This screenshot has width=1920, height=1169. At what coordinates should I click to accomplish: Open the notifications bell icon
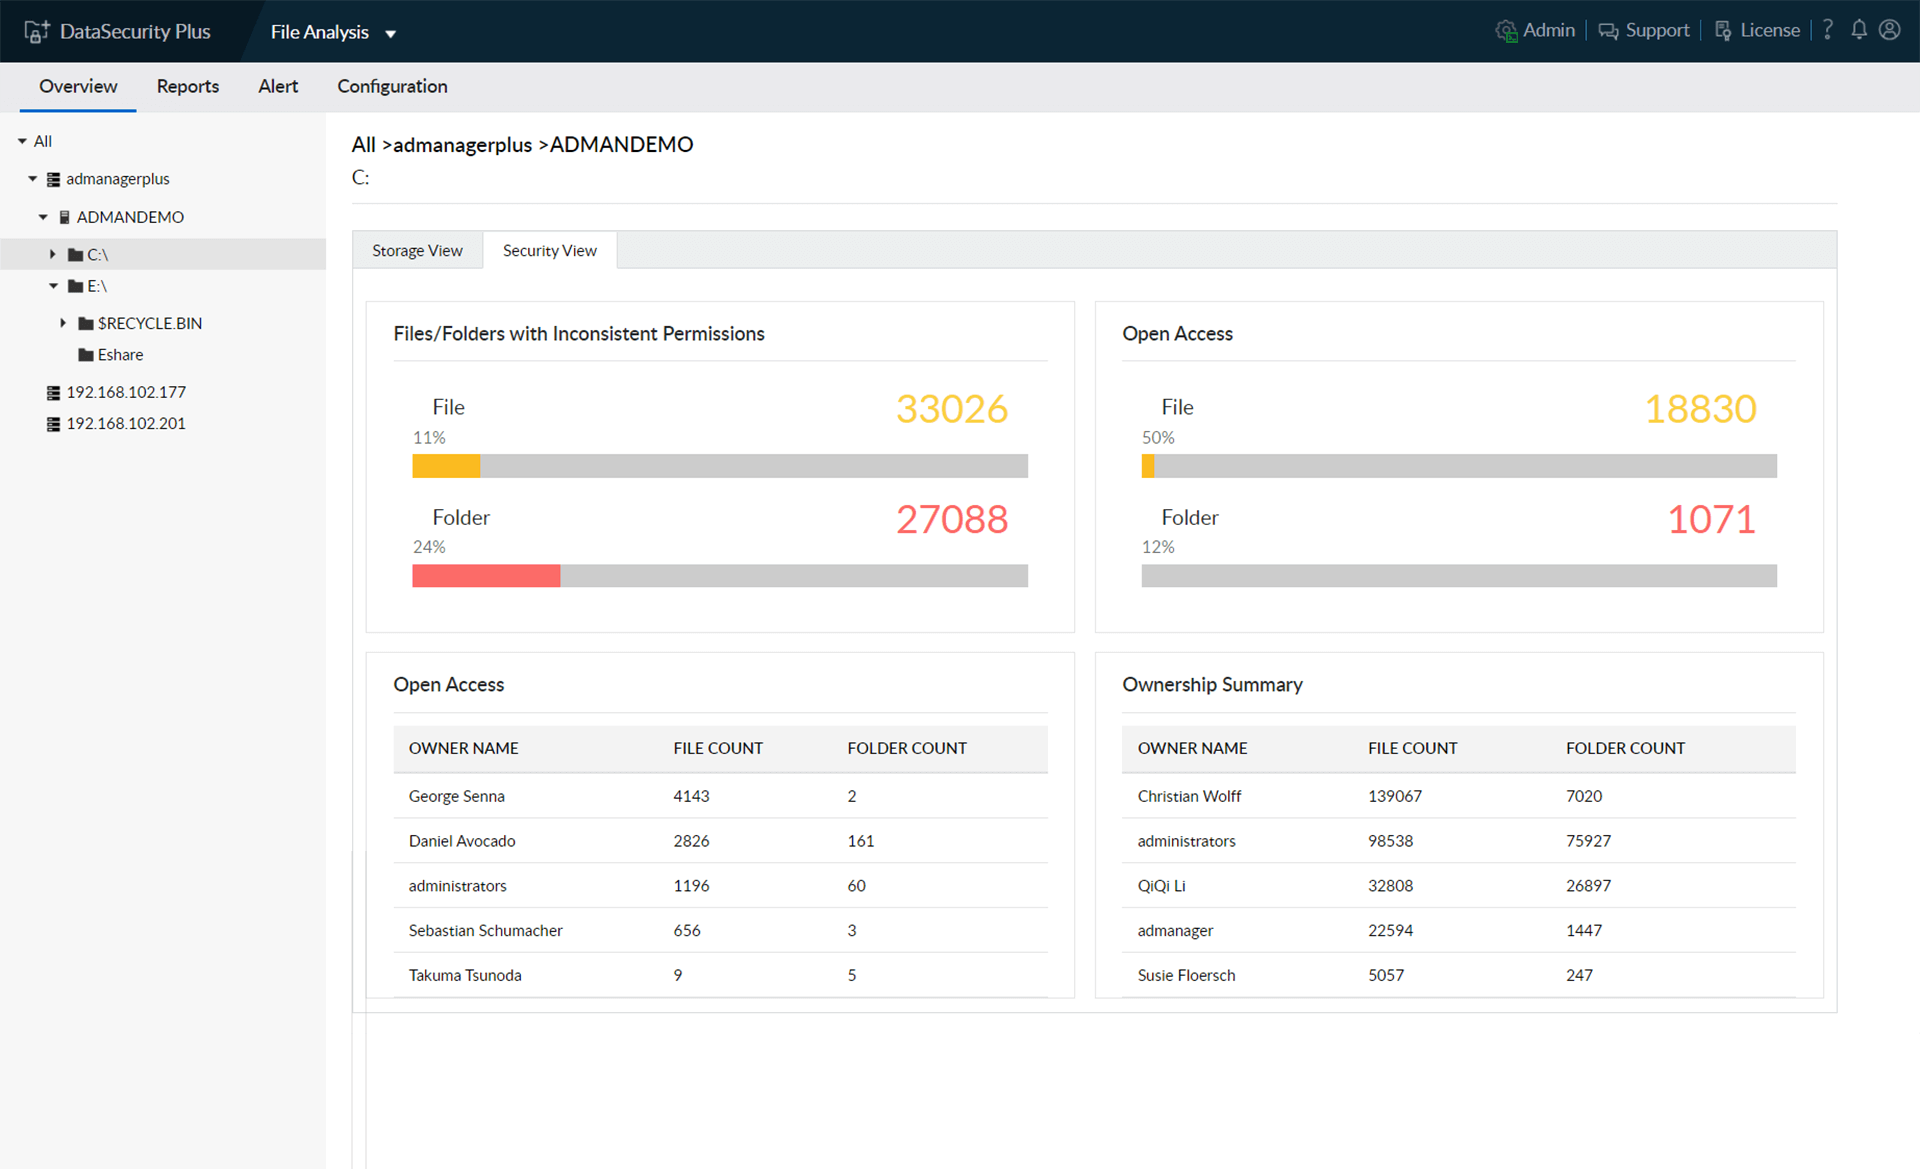pyautogui.click(x=1859, y=30)
